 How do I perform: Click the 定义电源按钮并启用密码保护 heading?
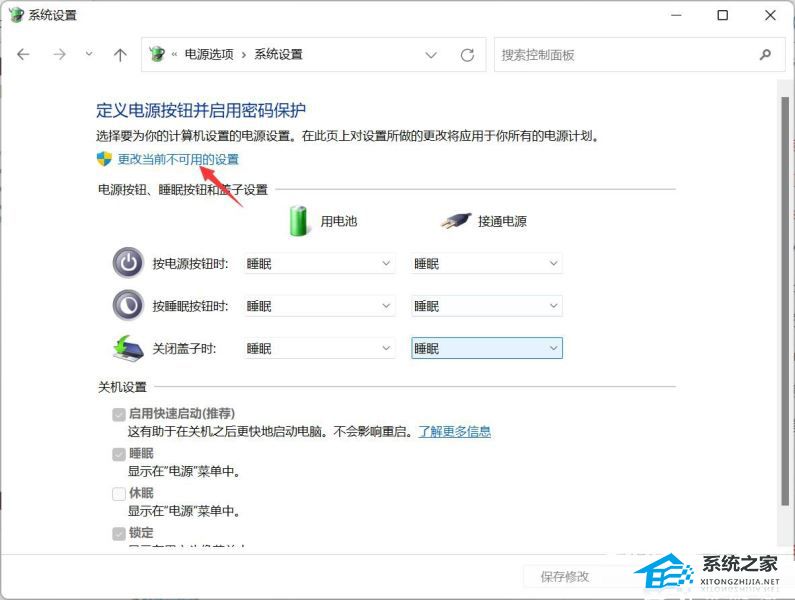point(201,111)
